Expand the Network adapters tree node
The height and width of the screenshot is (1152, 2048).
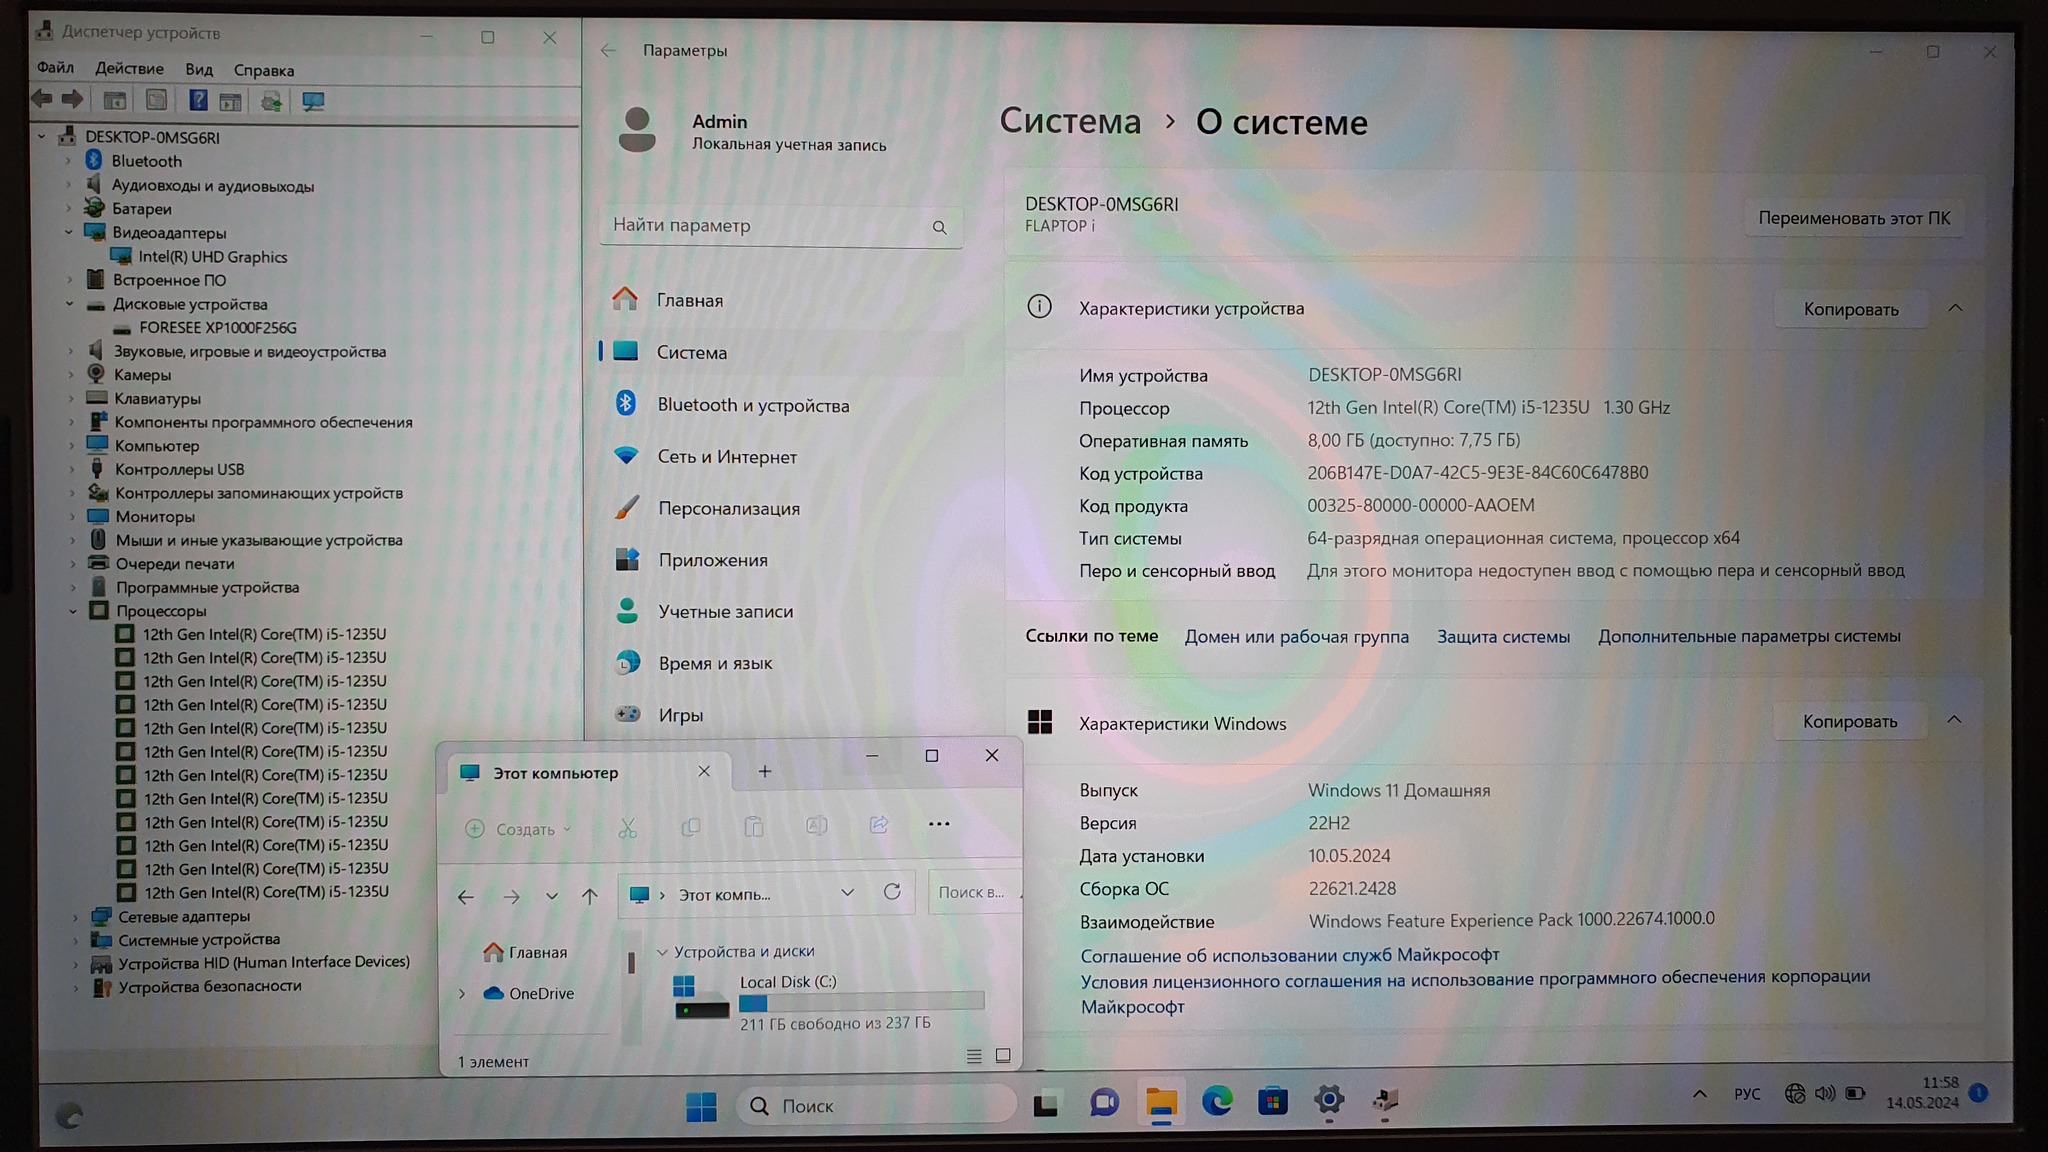(x=75, y=916)
